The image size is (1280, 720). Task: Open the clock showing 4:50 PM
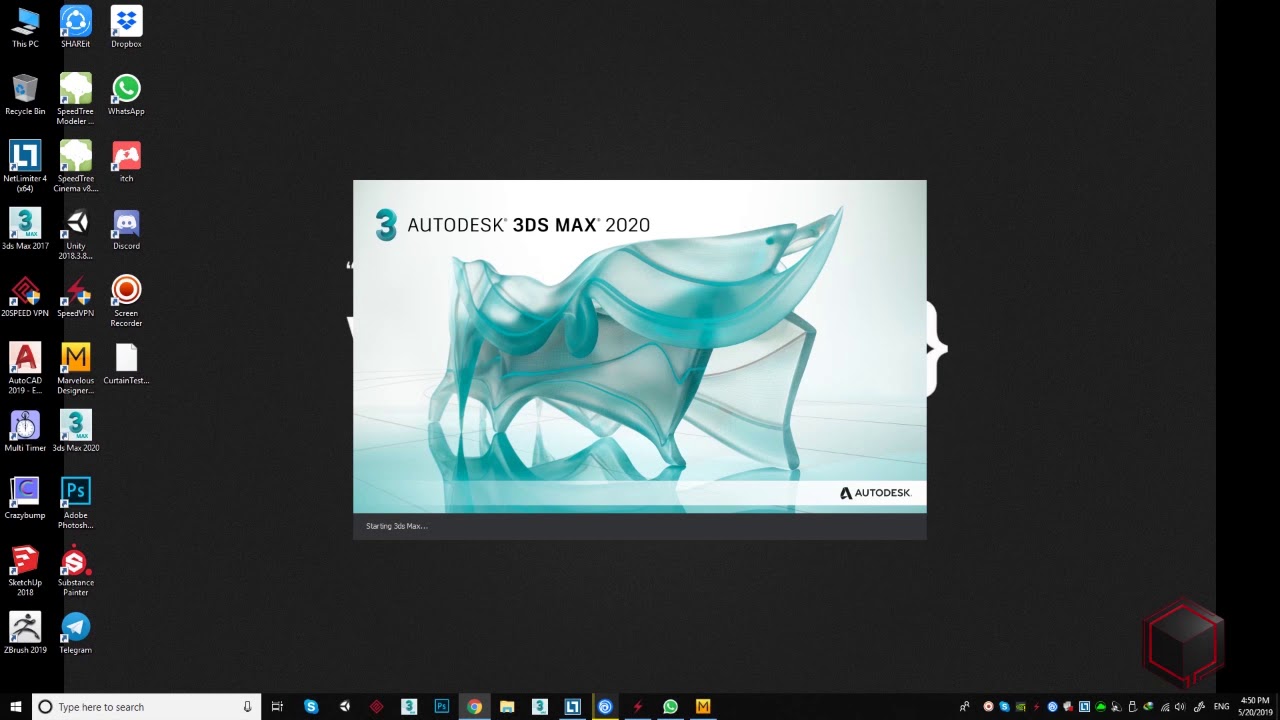click(x=1255, y=706)
